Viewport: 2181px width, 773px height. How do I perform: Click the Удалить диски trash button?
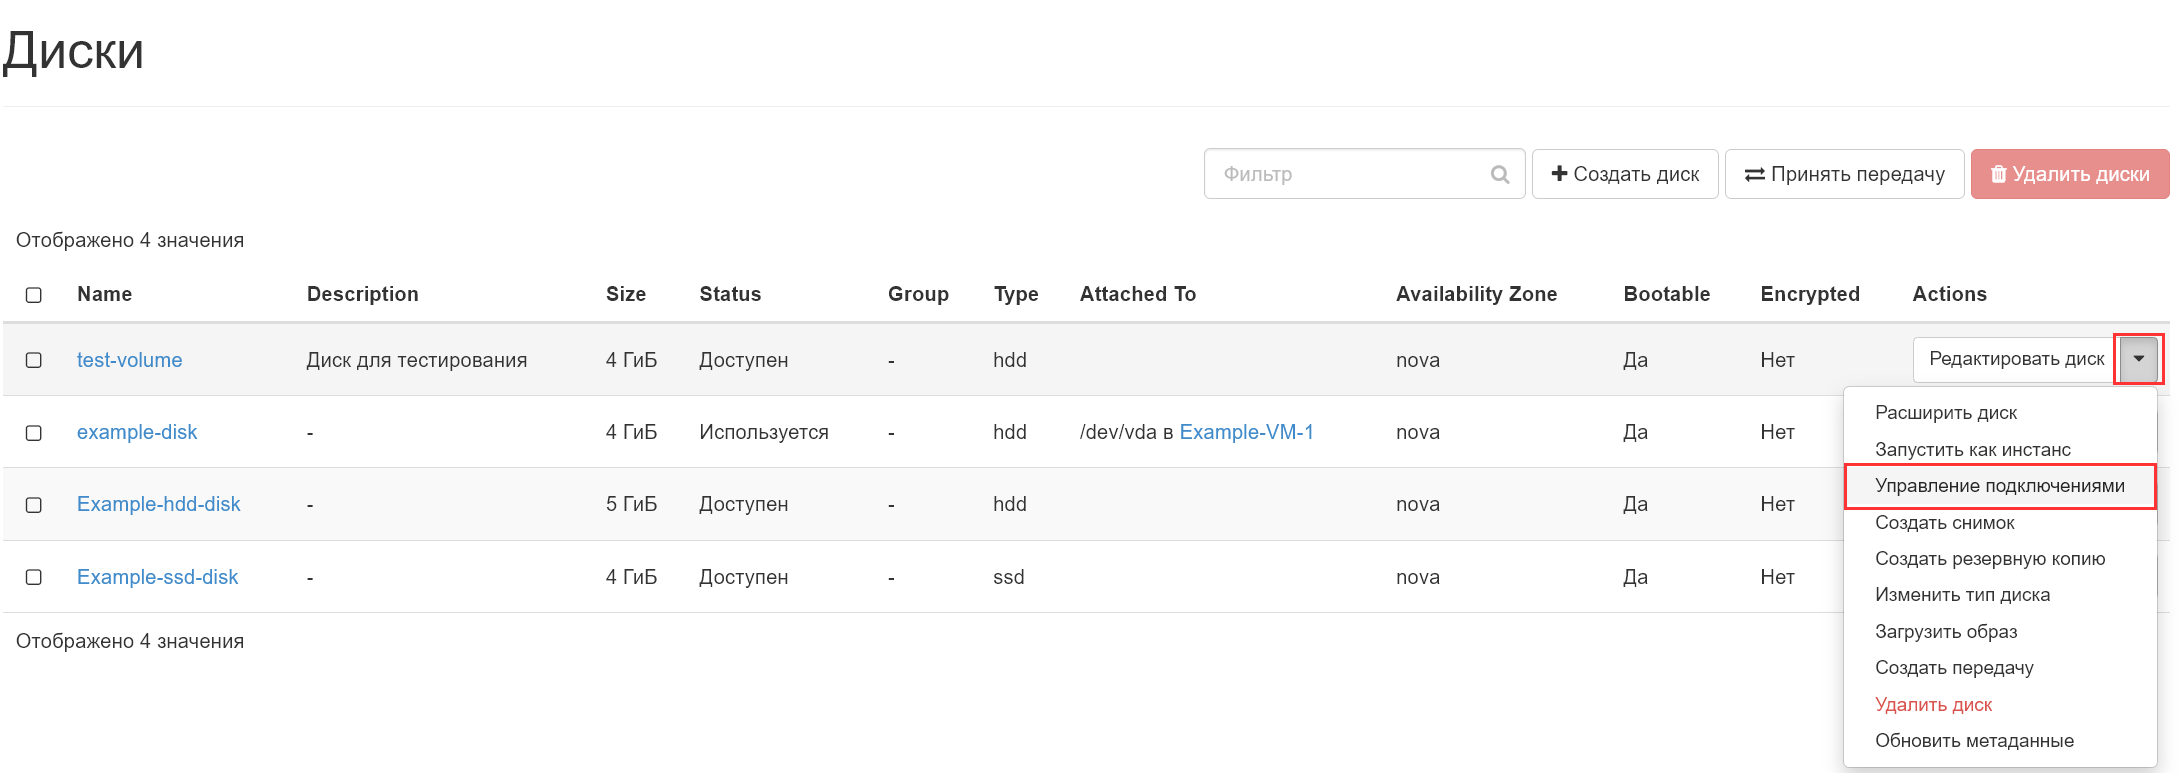pyautogui.click(x=2069, y=174)
